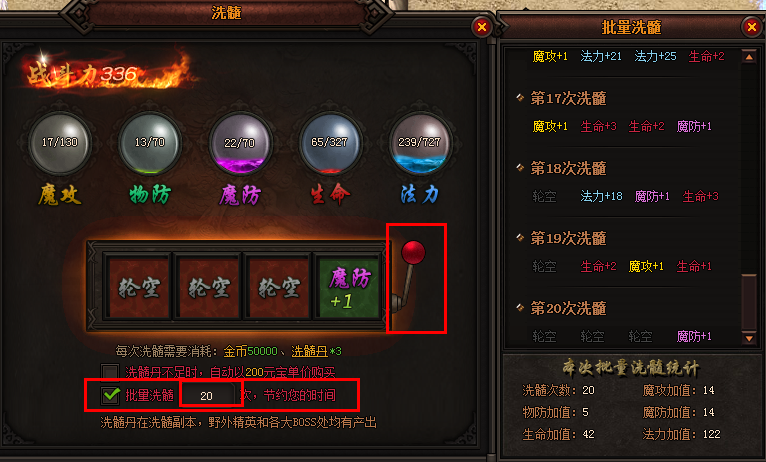Image resolution: width=766 pixels, height=462 pixels.
Task: Click the scroll up arrow in 批量洗髓 panel
Action: [748, 57]
